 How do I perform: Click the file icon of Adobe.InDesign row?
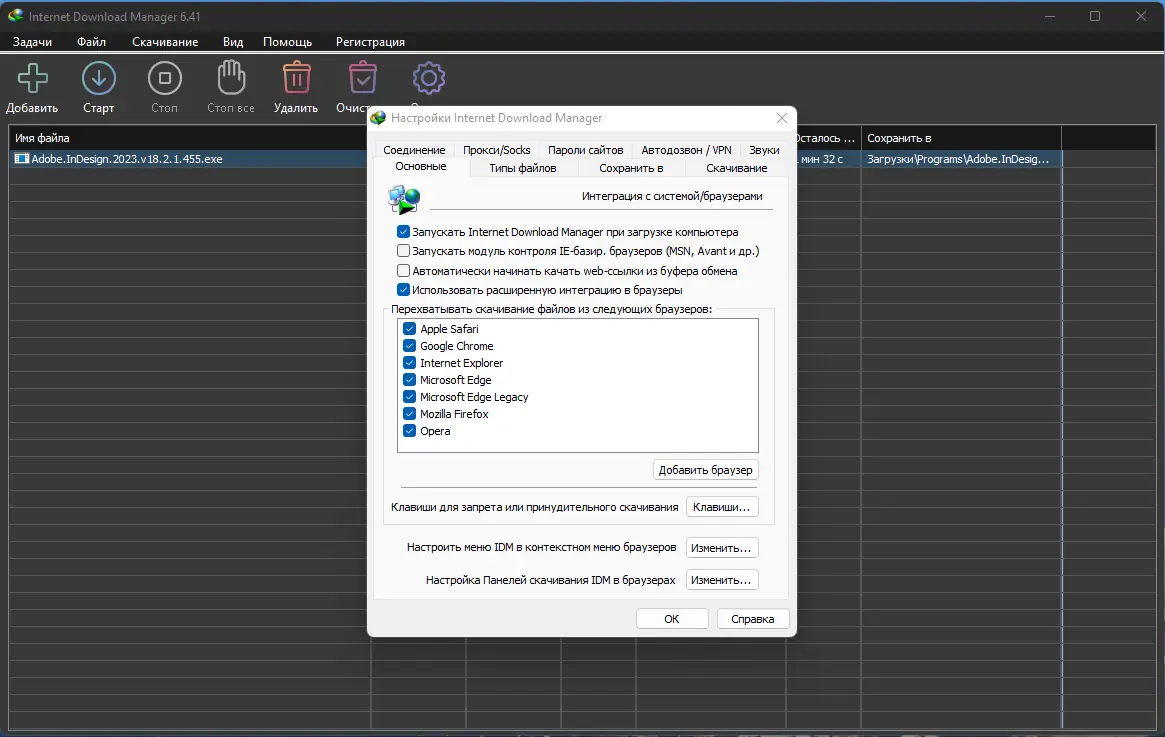coord(22,159)
